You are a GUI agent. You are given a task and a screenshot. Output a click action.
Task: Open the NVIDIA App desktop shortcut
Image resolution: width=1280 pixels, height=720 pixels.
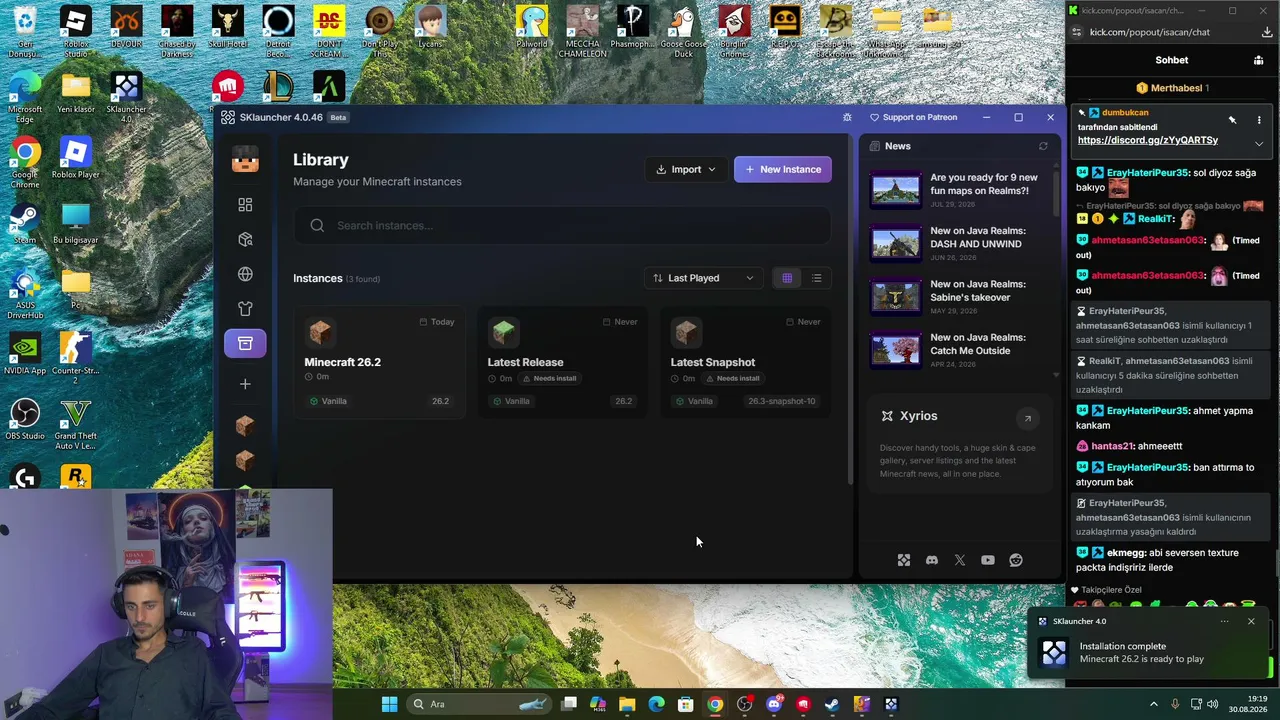coord(25,354)
